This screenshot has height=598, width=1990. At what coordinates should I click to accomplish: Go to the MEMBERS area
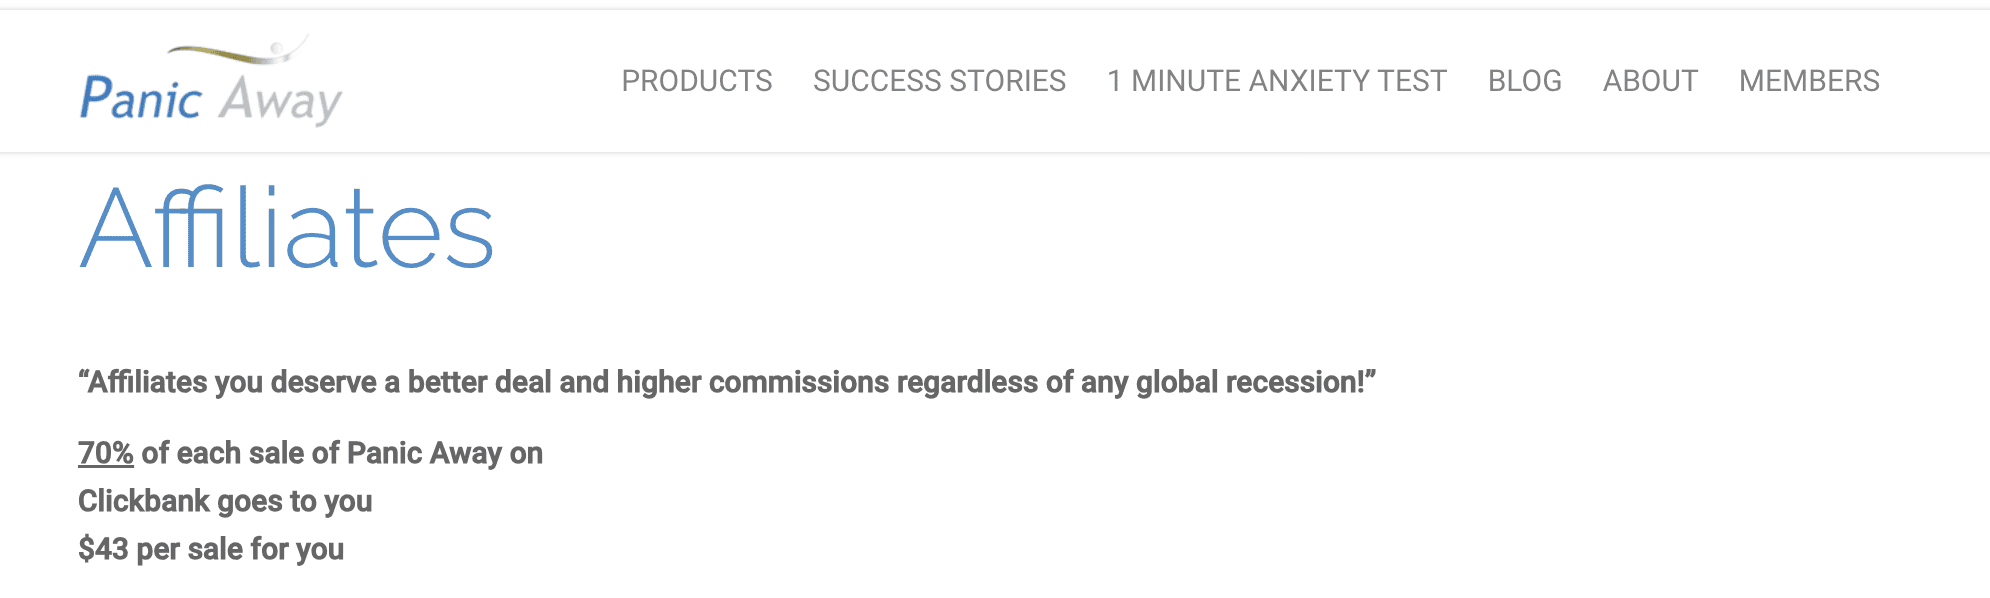(1809, 81)
